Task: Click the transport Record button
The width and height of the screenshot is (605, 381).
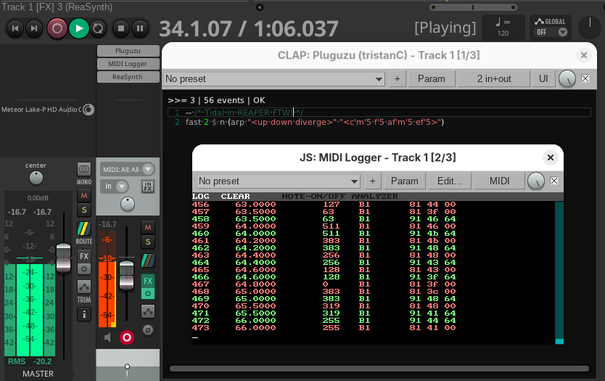Action: pos(57,28)
